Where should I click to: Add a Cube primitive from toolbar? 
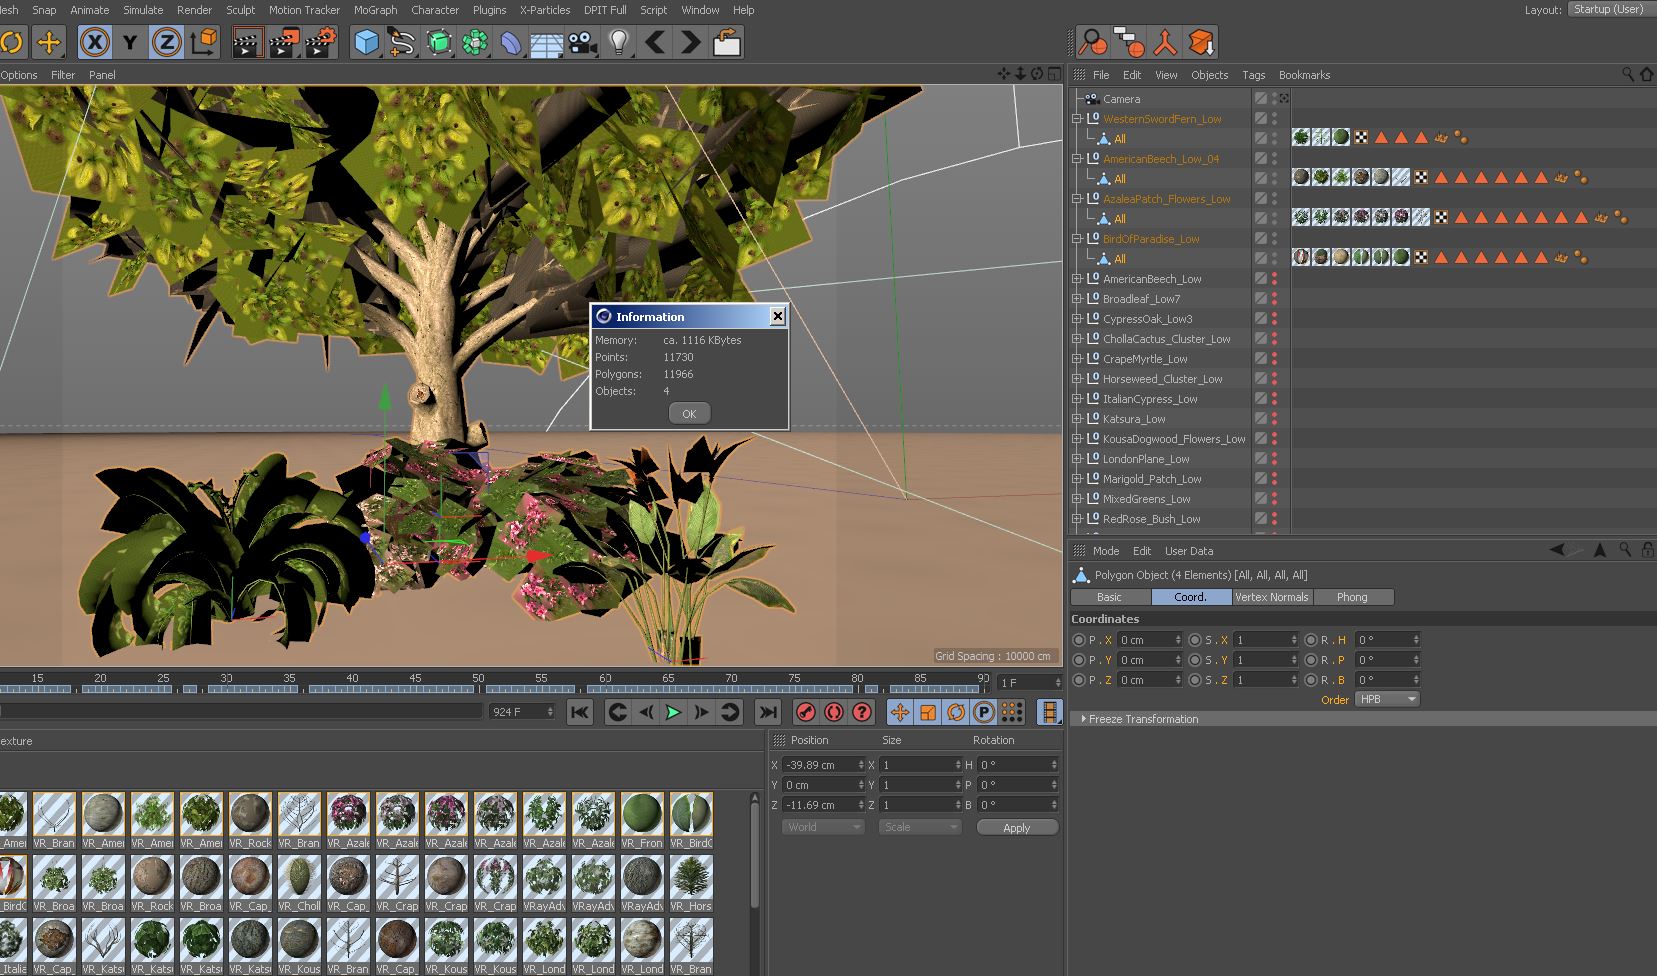point(367,43)
